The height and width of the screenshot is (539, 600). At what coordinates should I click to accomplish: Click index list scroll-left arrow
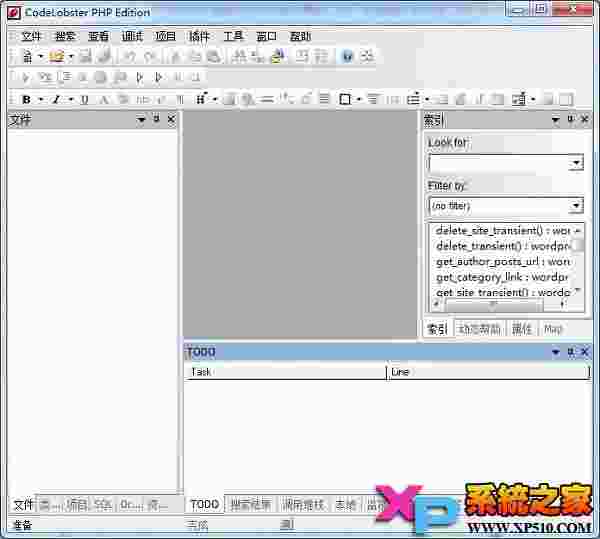coord(436,305)
